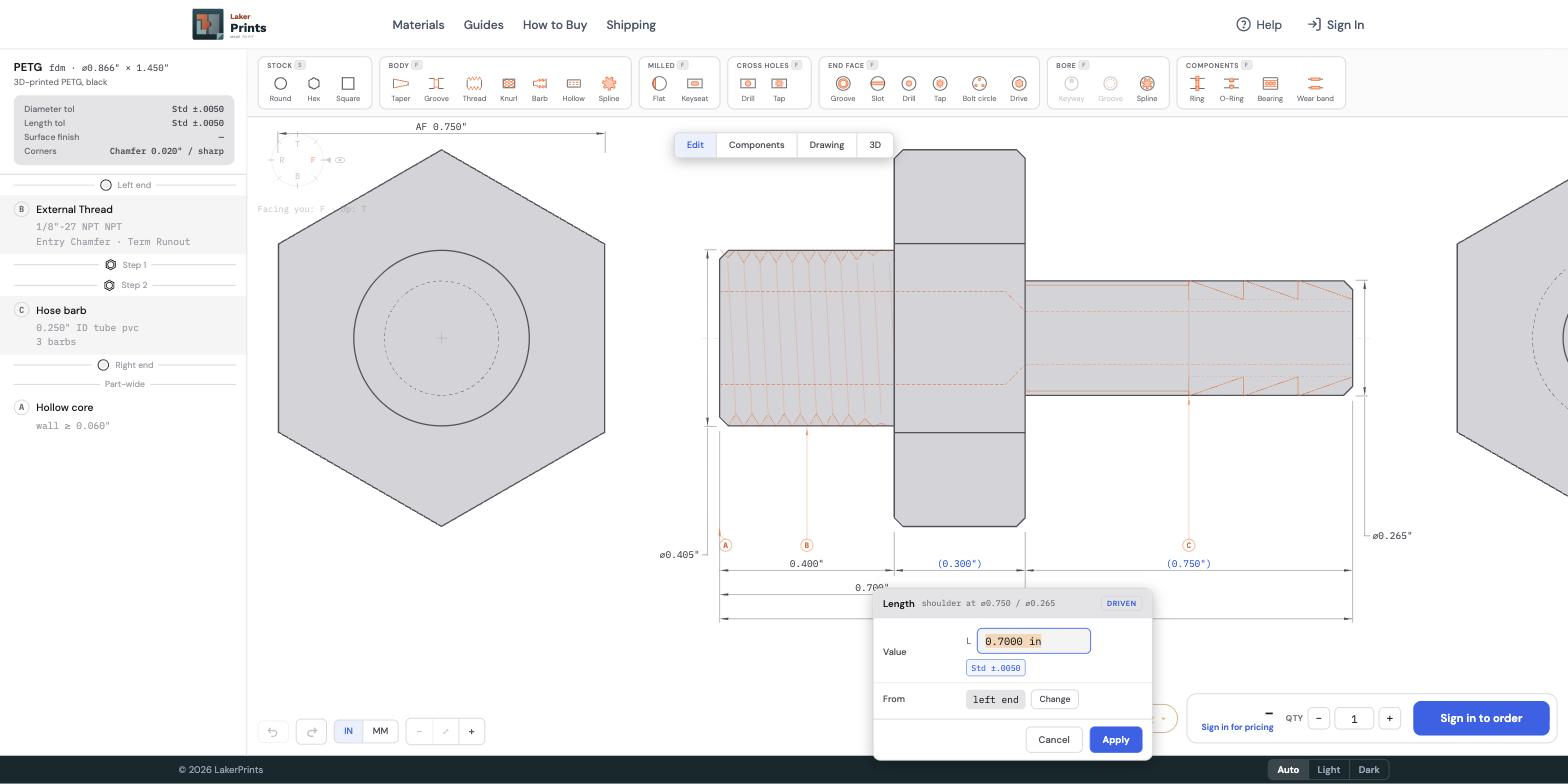This screenshot has width=1568, height=784.
Task: Add a body Spline feature
Action: 608,88
